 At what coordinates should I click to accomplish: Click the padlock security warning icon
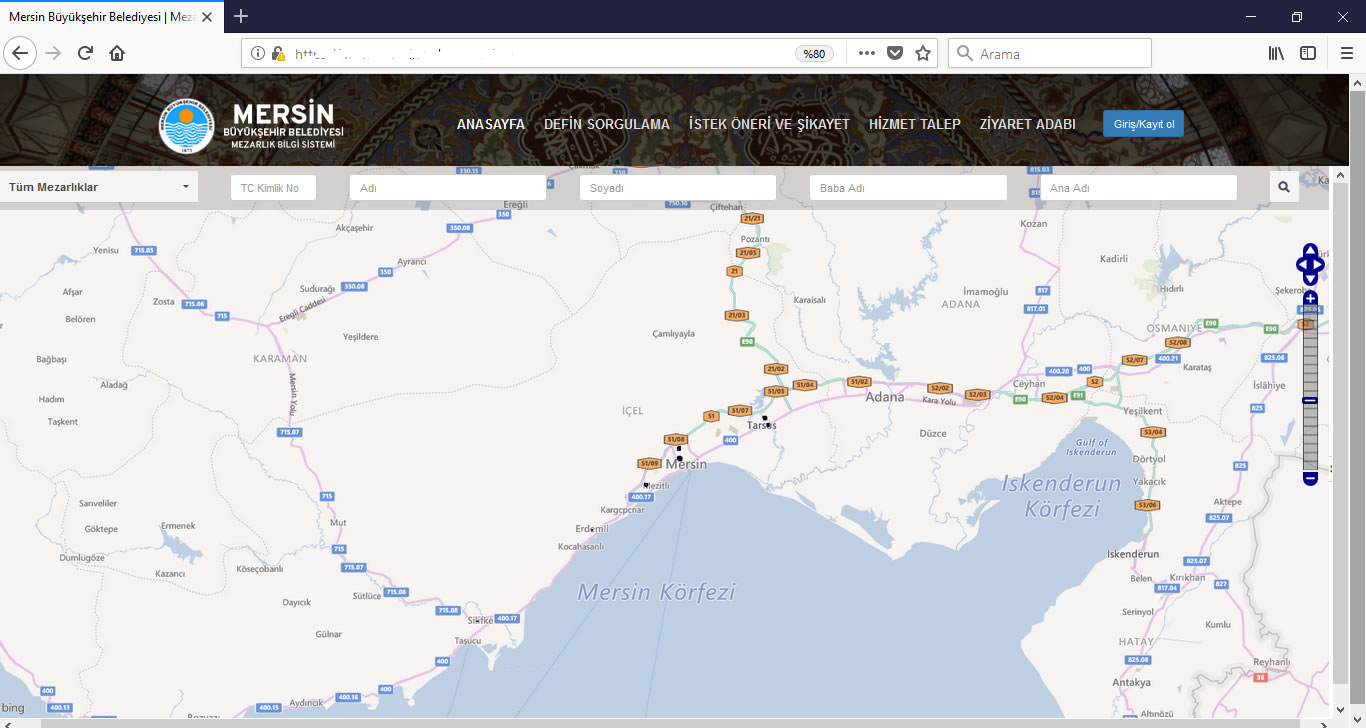click(x=278, y=53)
